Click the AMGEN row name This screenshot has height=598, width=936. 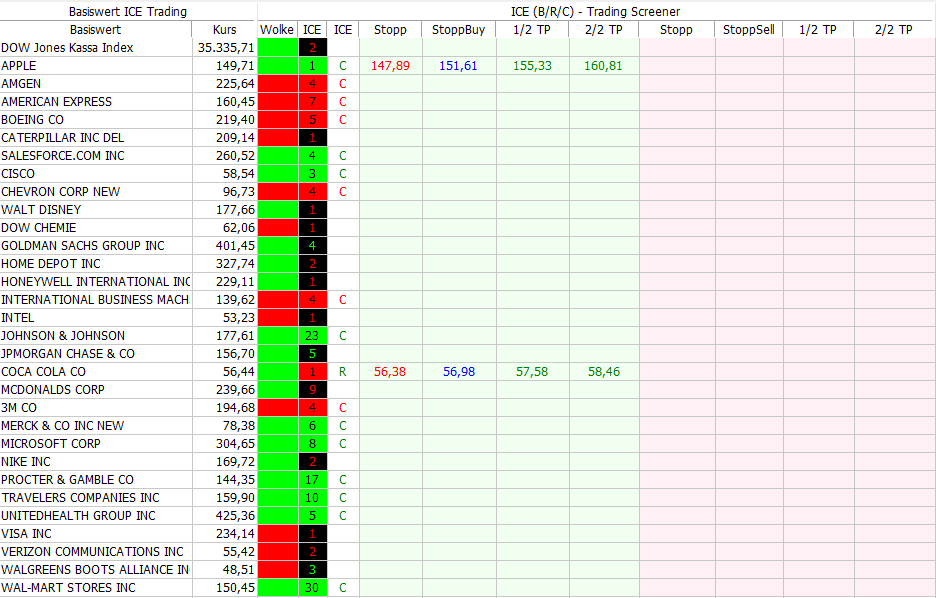tap(21, 84)
